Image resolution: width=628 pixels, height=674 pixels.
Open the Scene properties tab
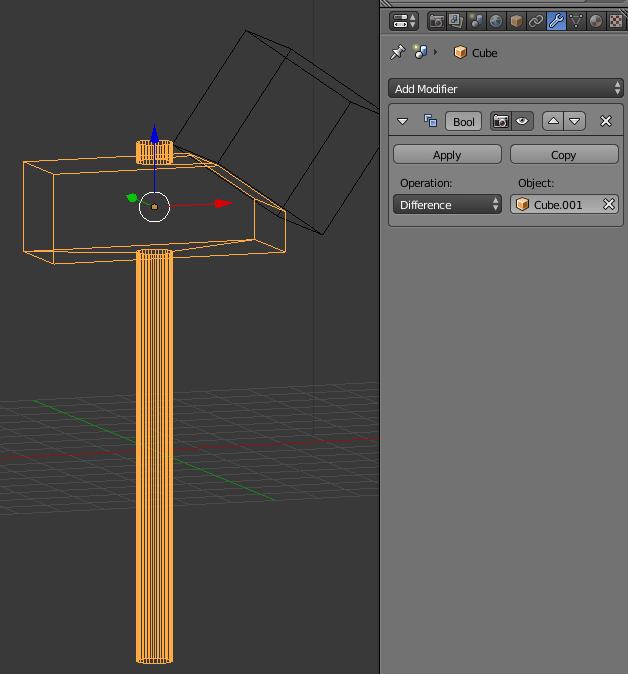(x=476, y=21)
